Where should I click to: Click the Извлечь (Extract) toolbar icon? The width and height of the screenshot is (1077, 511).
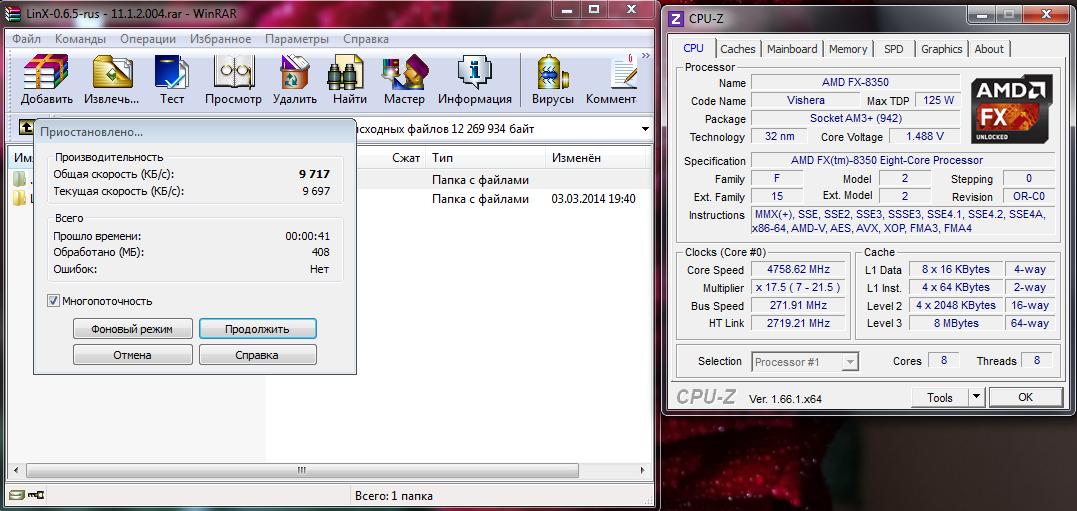[112, 80]
